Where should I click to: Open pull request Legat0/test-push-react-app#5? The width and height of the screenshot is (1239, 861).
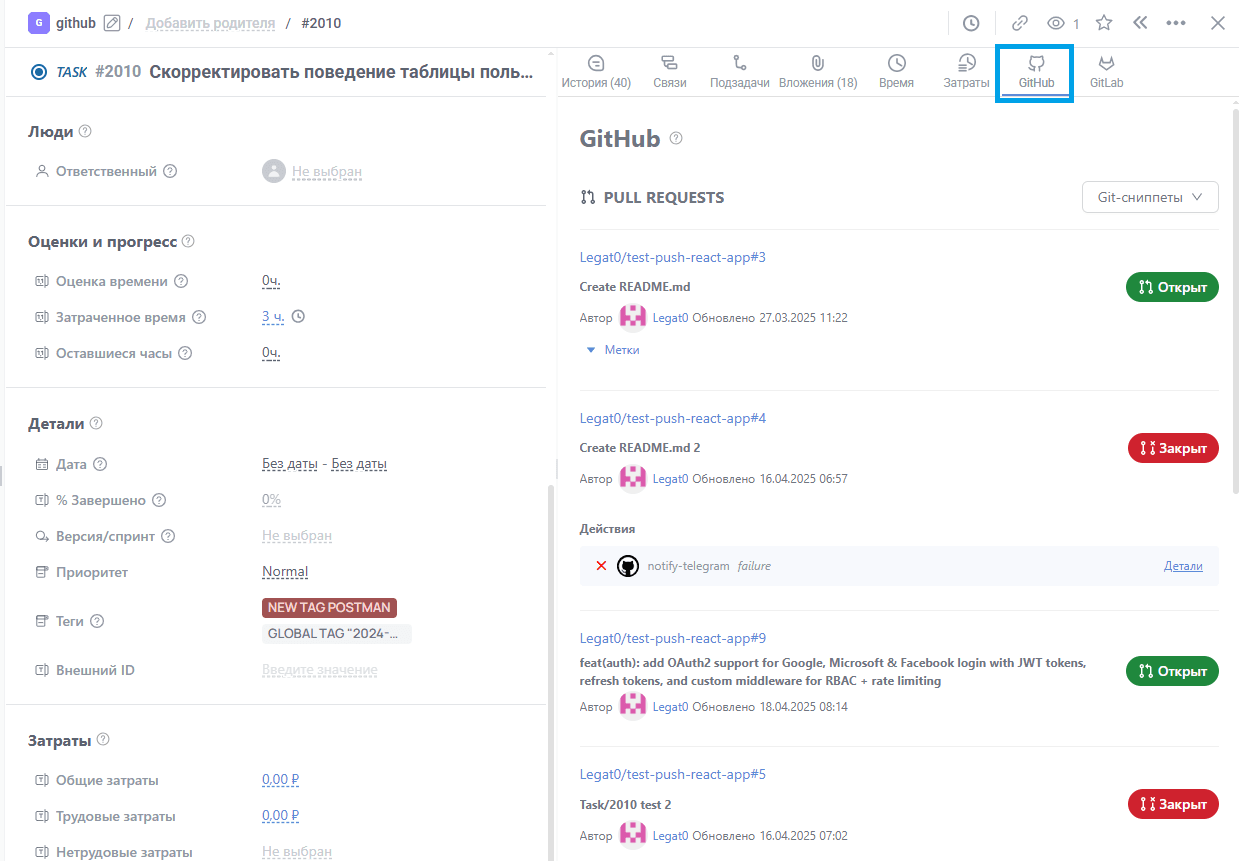[673, 774]
